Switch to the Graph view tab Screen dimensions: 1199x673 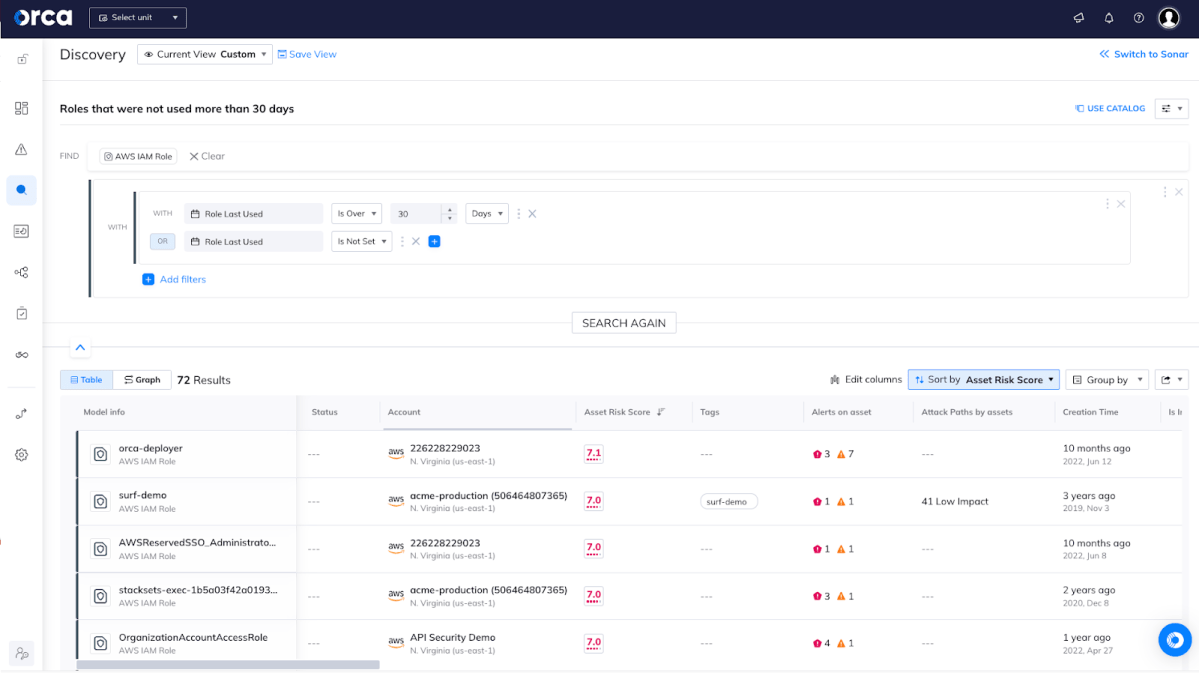tap(142, 380)
